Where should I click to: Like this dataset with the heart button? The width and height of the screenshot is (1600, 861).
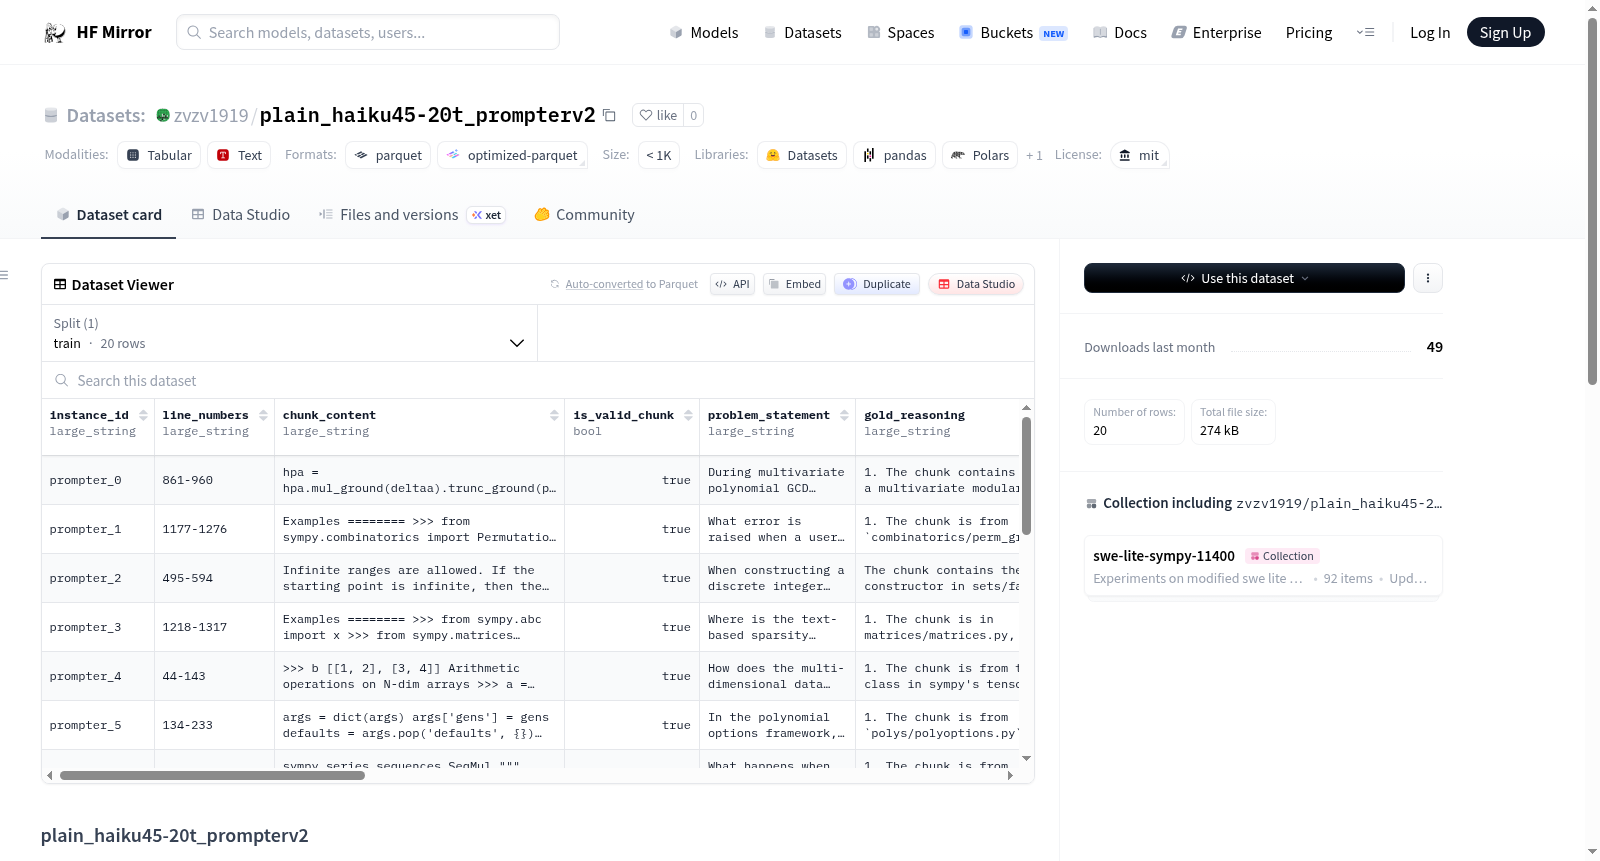pos(658,115)
